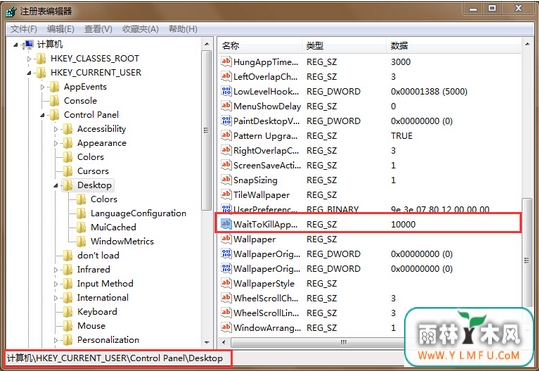
Task: Click the value list scroll up arrow
Action: (x=527, y=44)
